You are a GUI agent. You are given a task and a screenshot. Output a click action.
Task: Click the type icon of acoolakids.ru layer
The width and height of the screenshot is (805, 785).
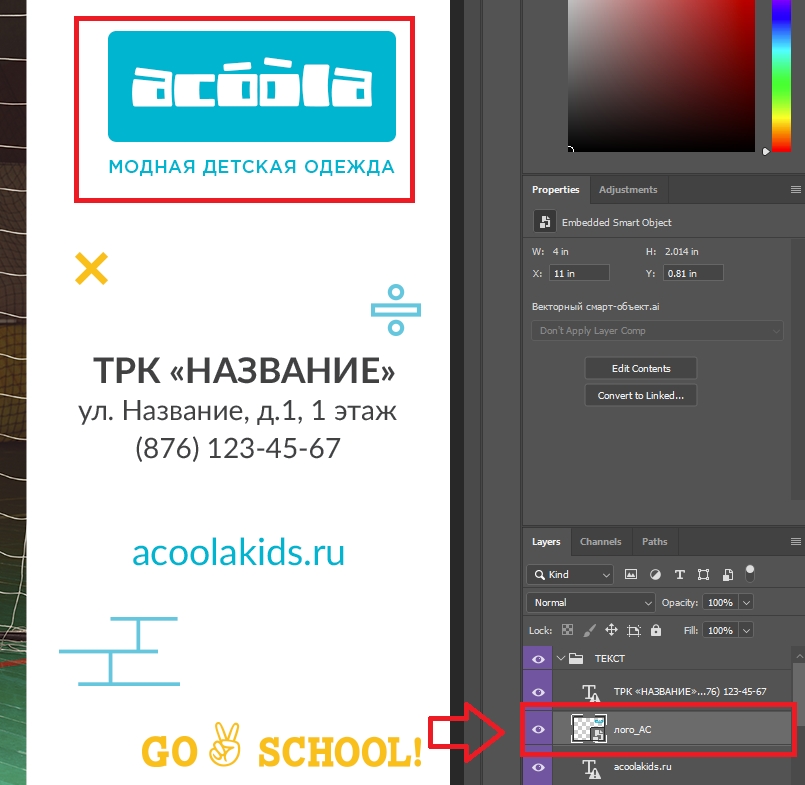point(591,768)
